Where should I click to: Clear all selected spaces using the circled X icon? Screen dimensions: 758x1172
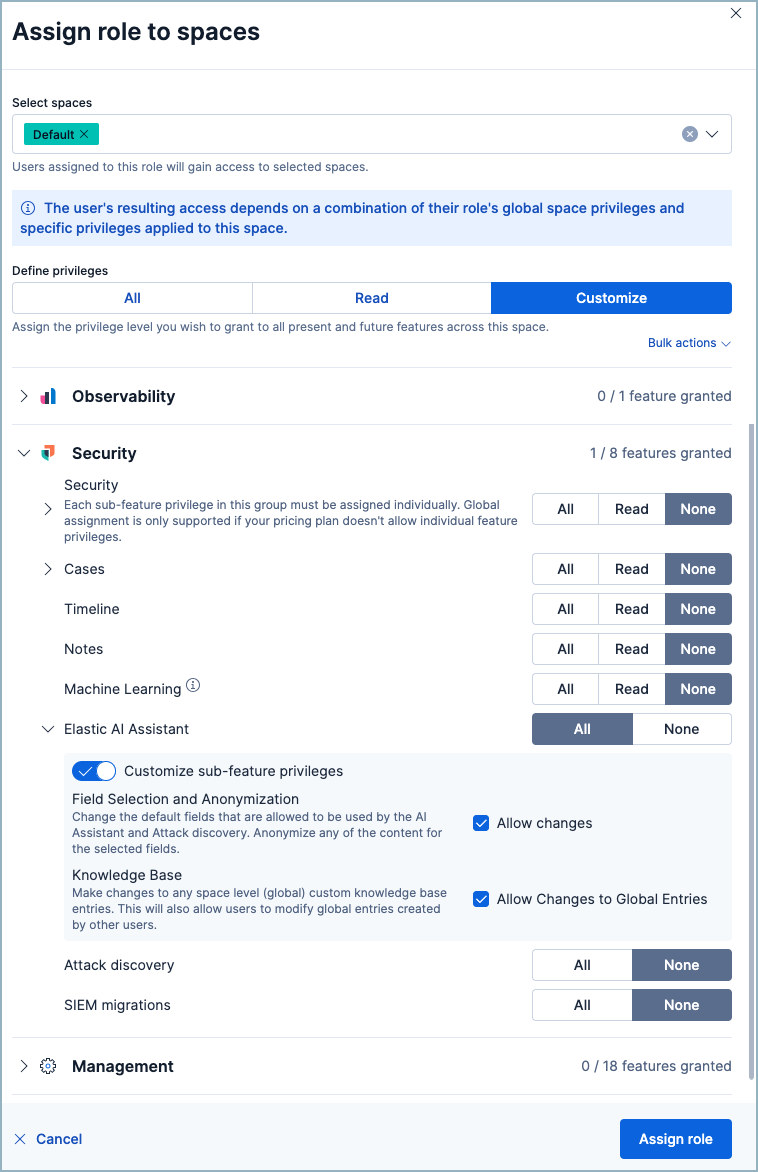(x=689, y=133)
